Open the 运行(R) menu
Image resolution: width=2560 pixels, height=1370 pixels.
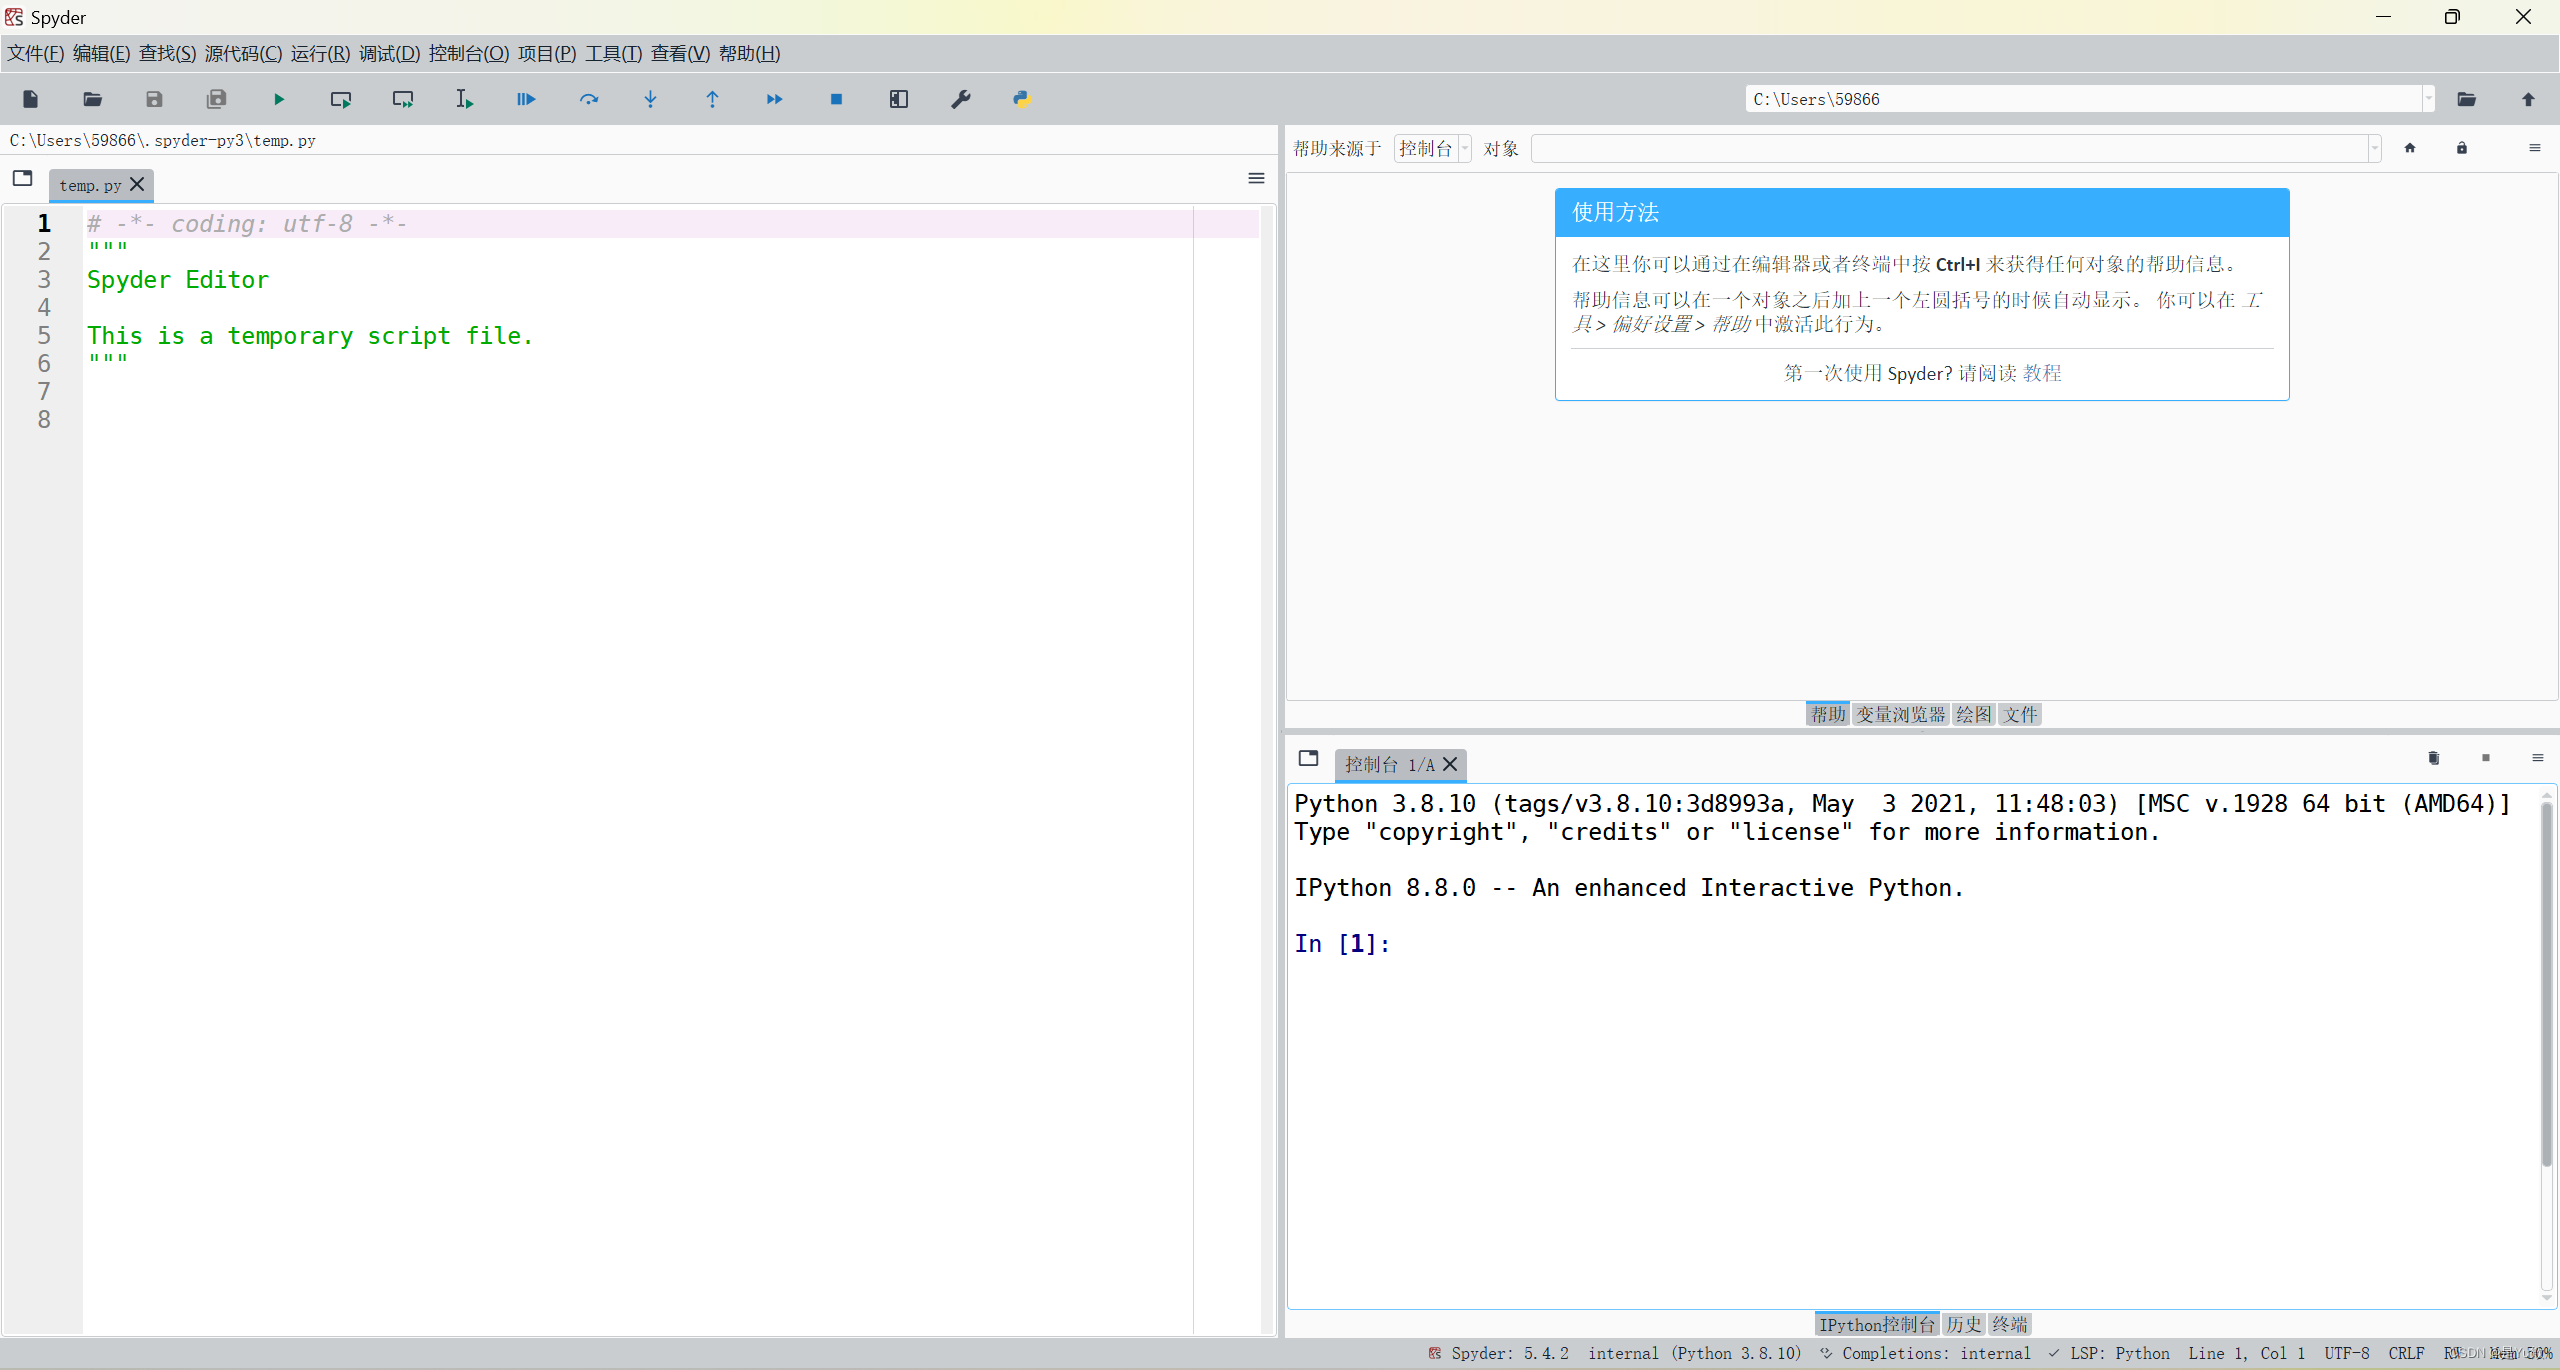click(x=320, y=53)
